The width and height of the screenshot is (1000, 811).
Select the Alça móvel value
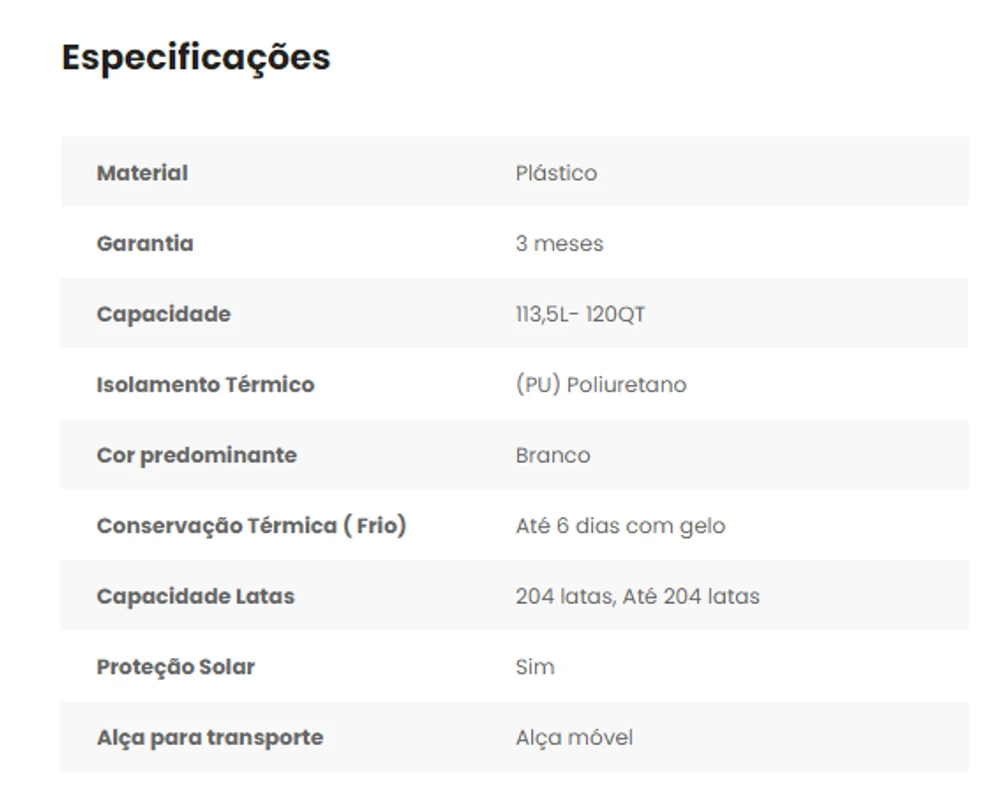pyautogui.click(x=574, y=738)
